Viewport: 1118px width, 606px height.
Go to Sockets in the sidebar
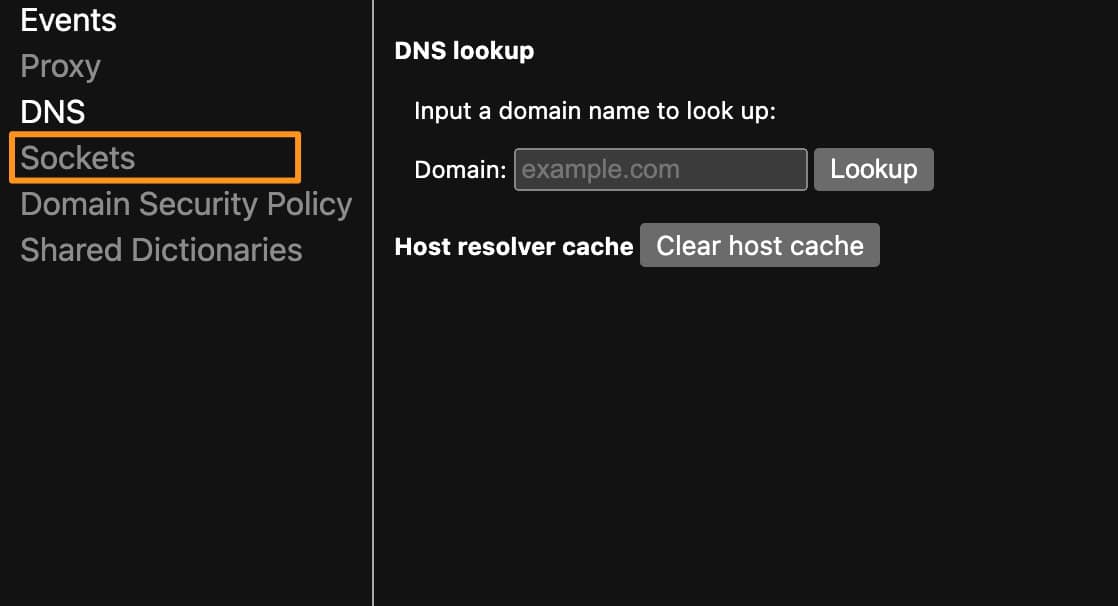coord(78,158)
